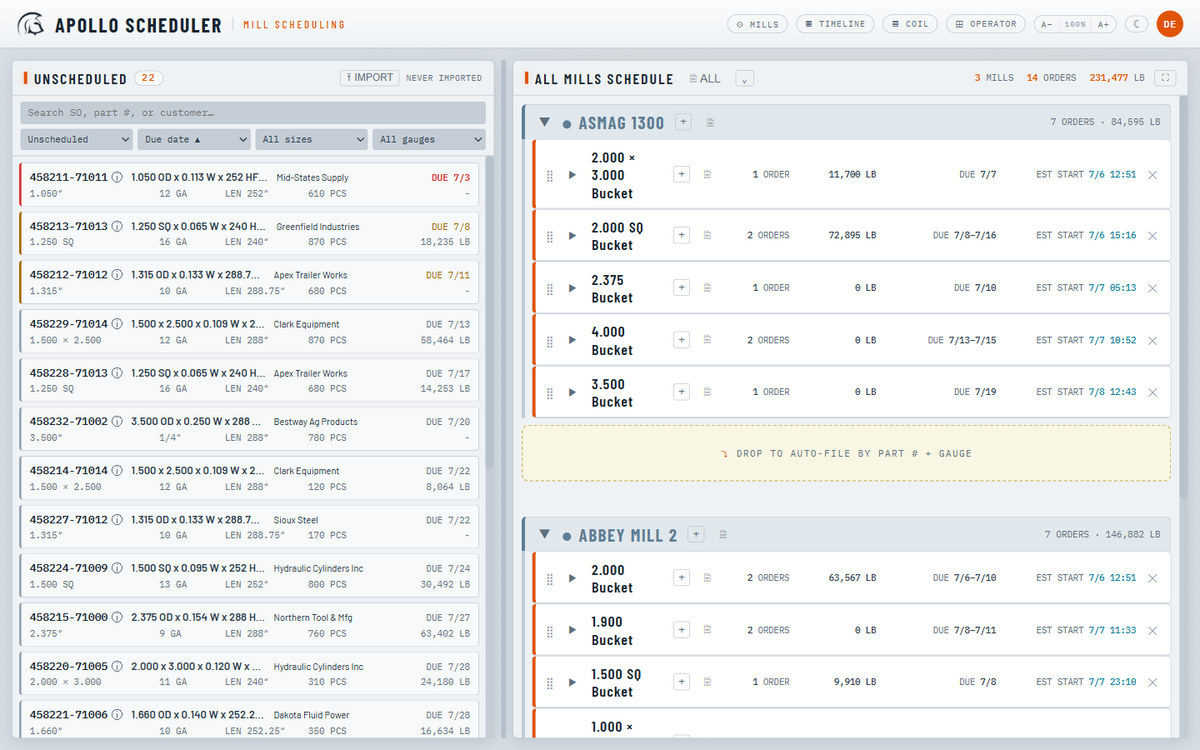Remove Abbey Mill 2 1.900 Bucket

tap(1152, 630)
